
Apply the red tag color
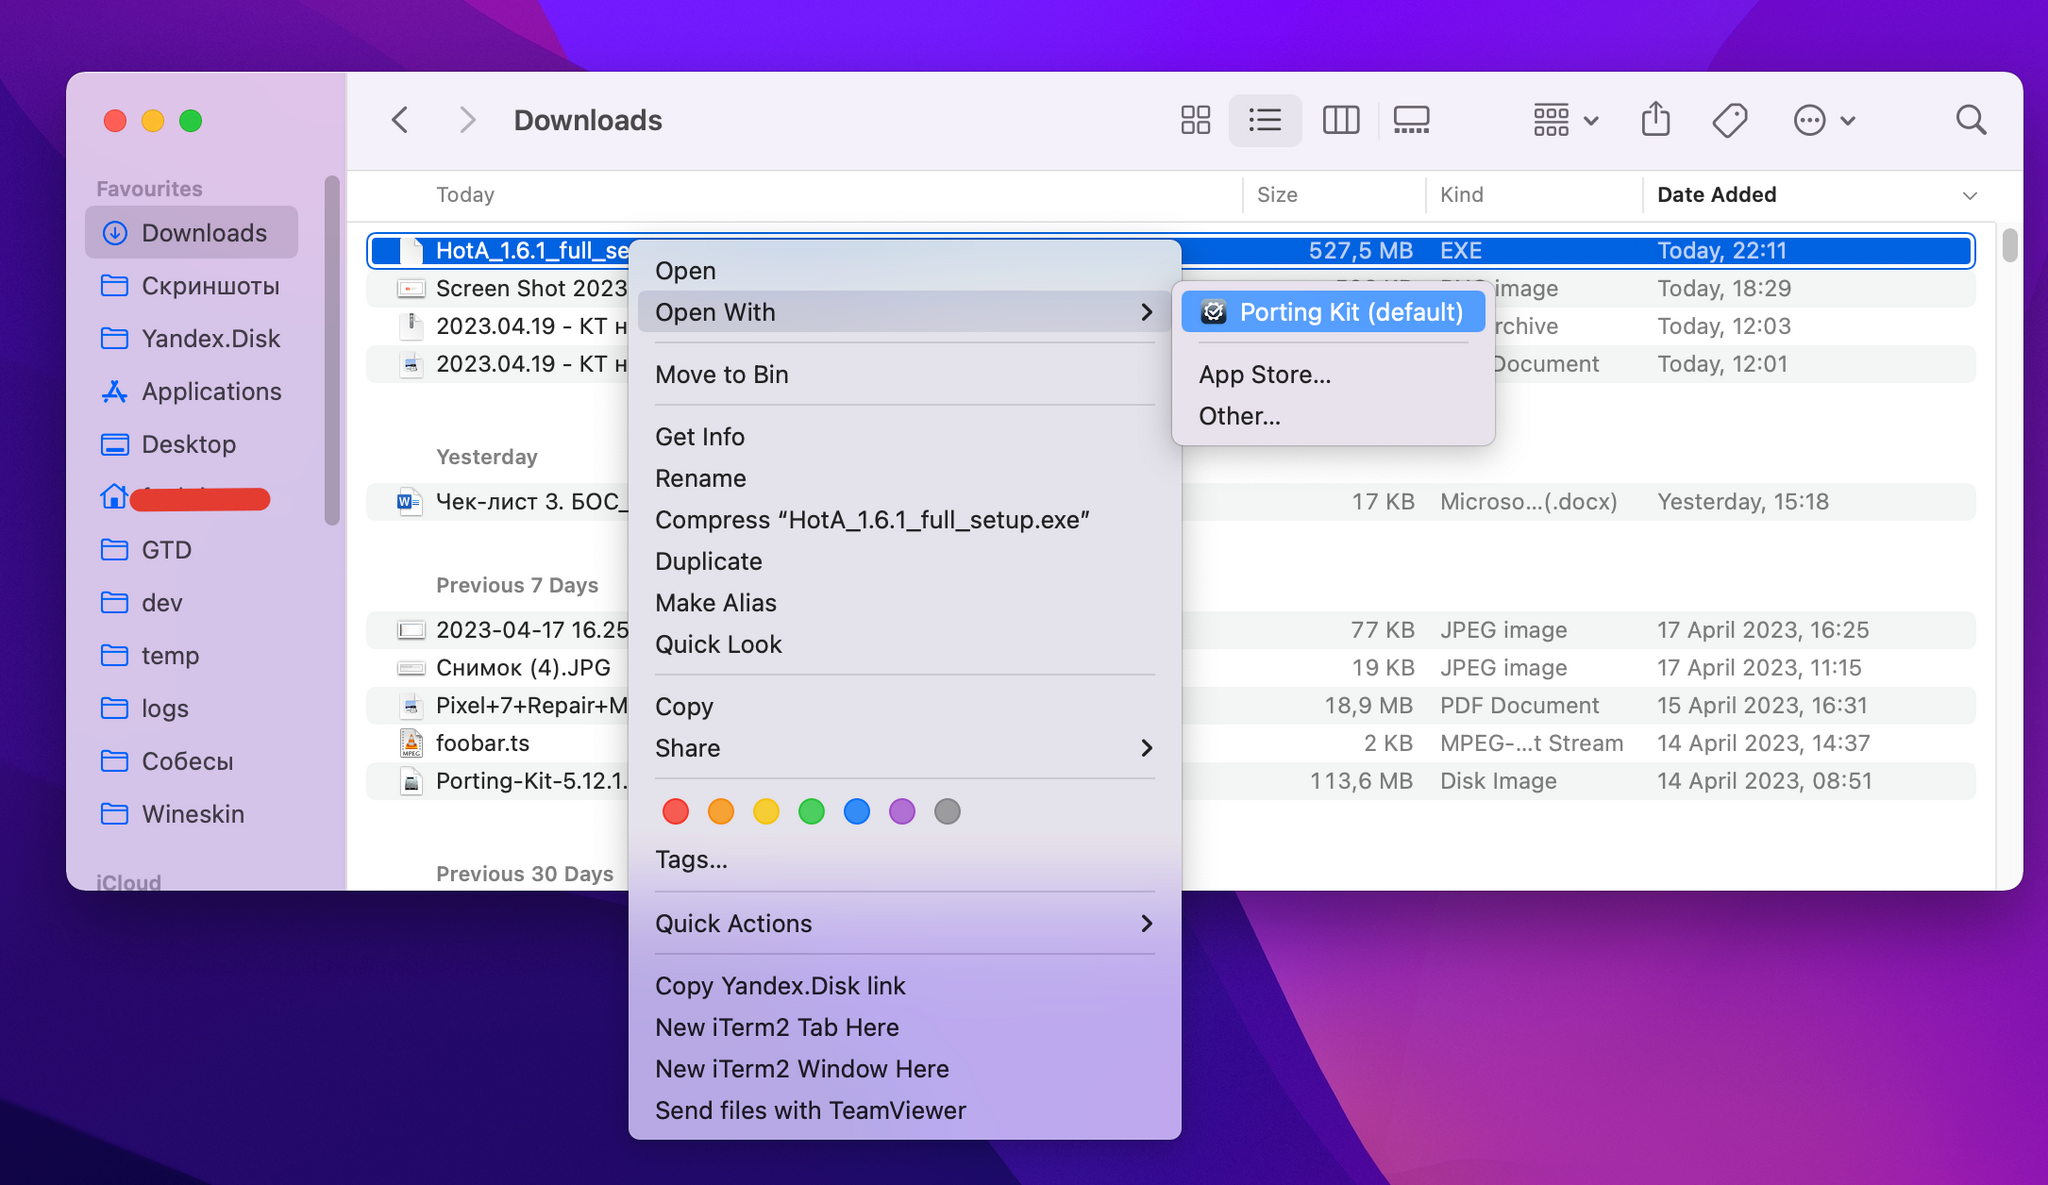click(x=676, y=811)
